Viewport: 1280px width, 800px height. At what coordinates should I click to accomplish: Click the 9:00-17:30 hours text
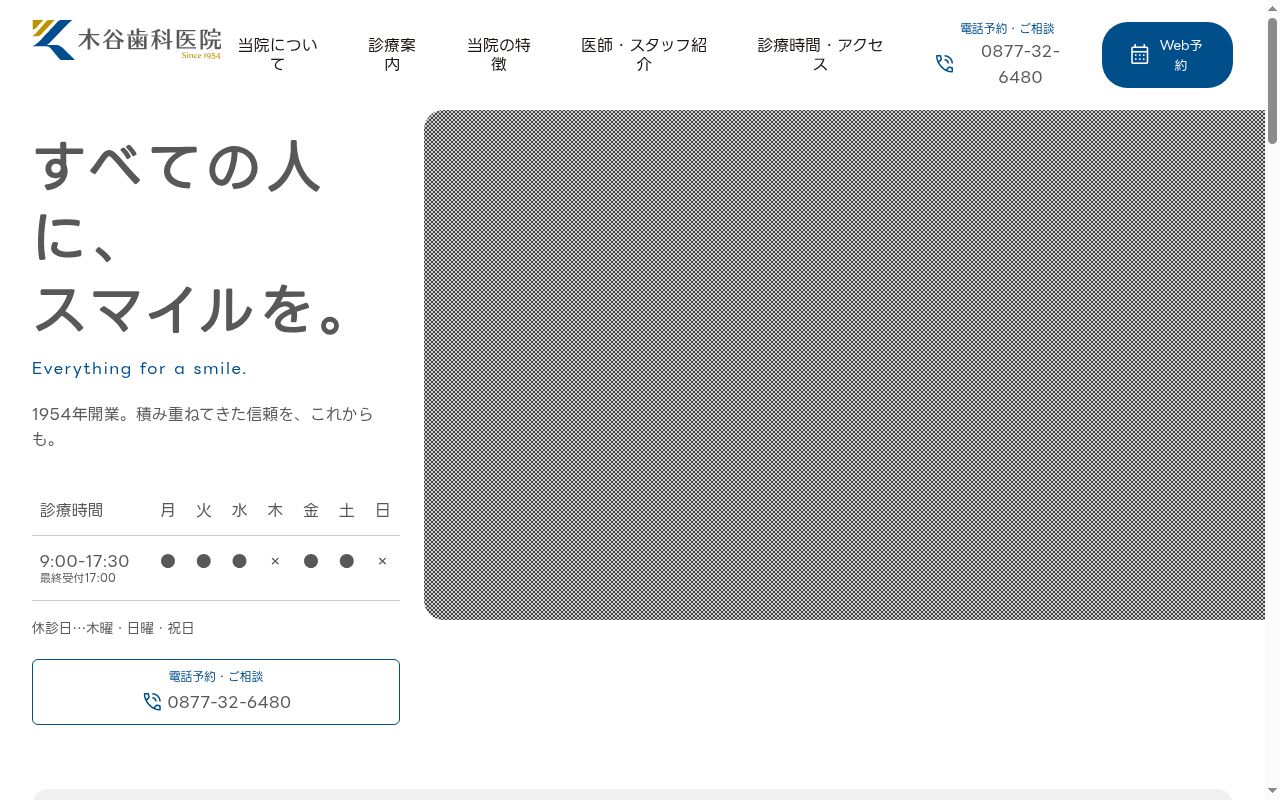tap(85, 561)
